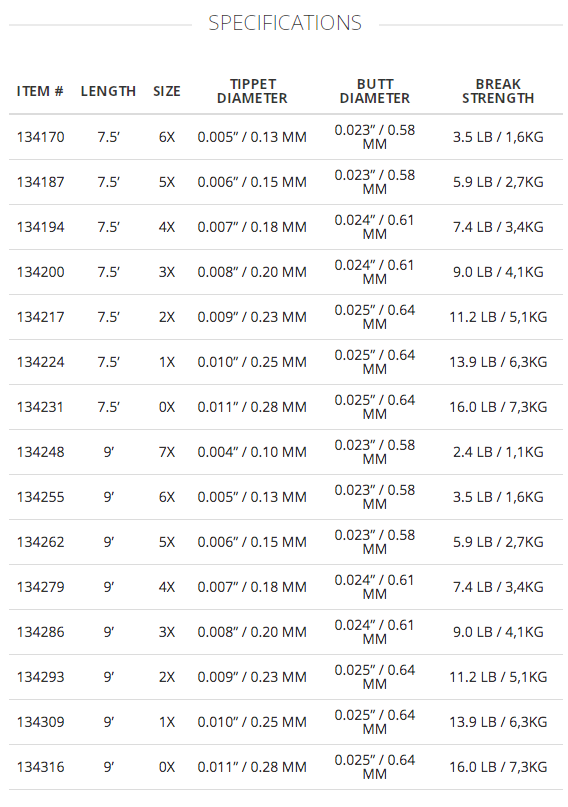Select item number 134194
Screen dimensions: 568x807
pos(41,227)
